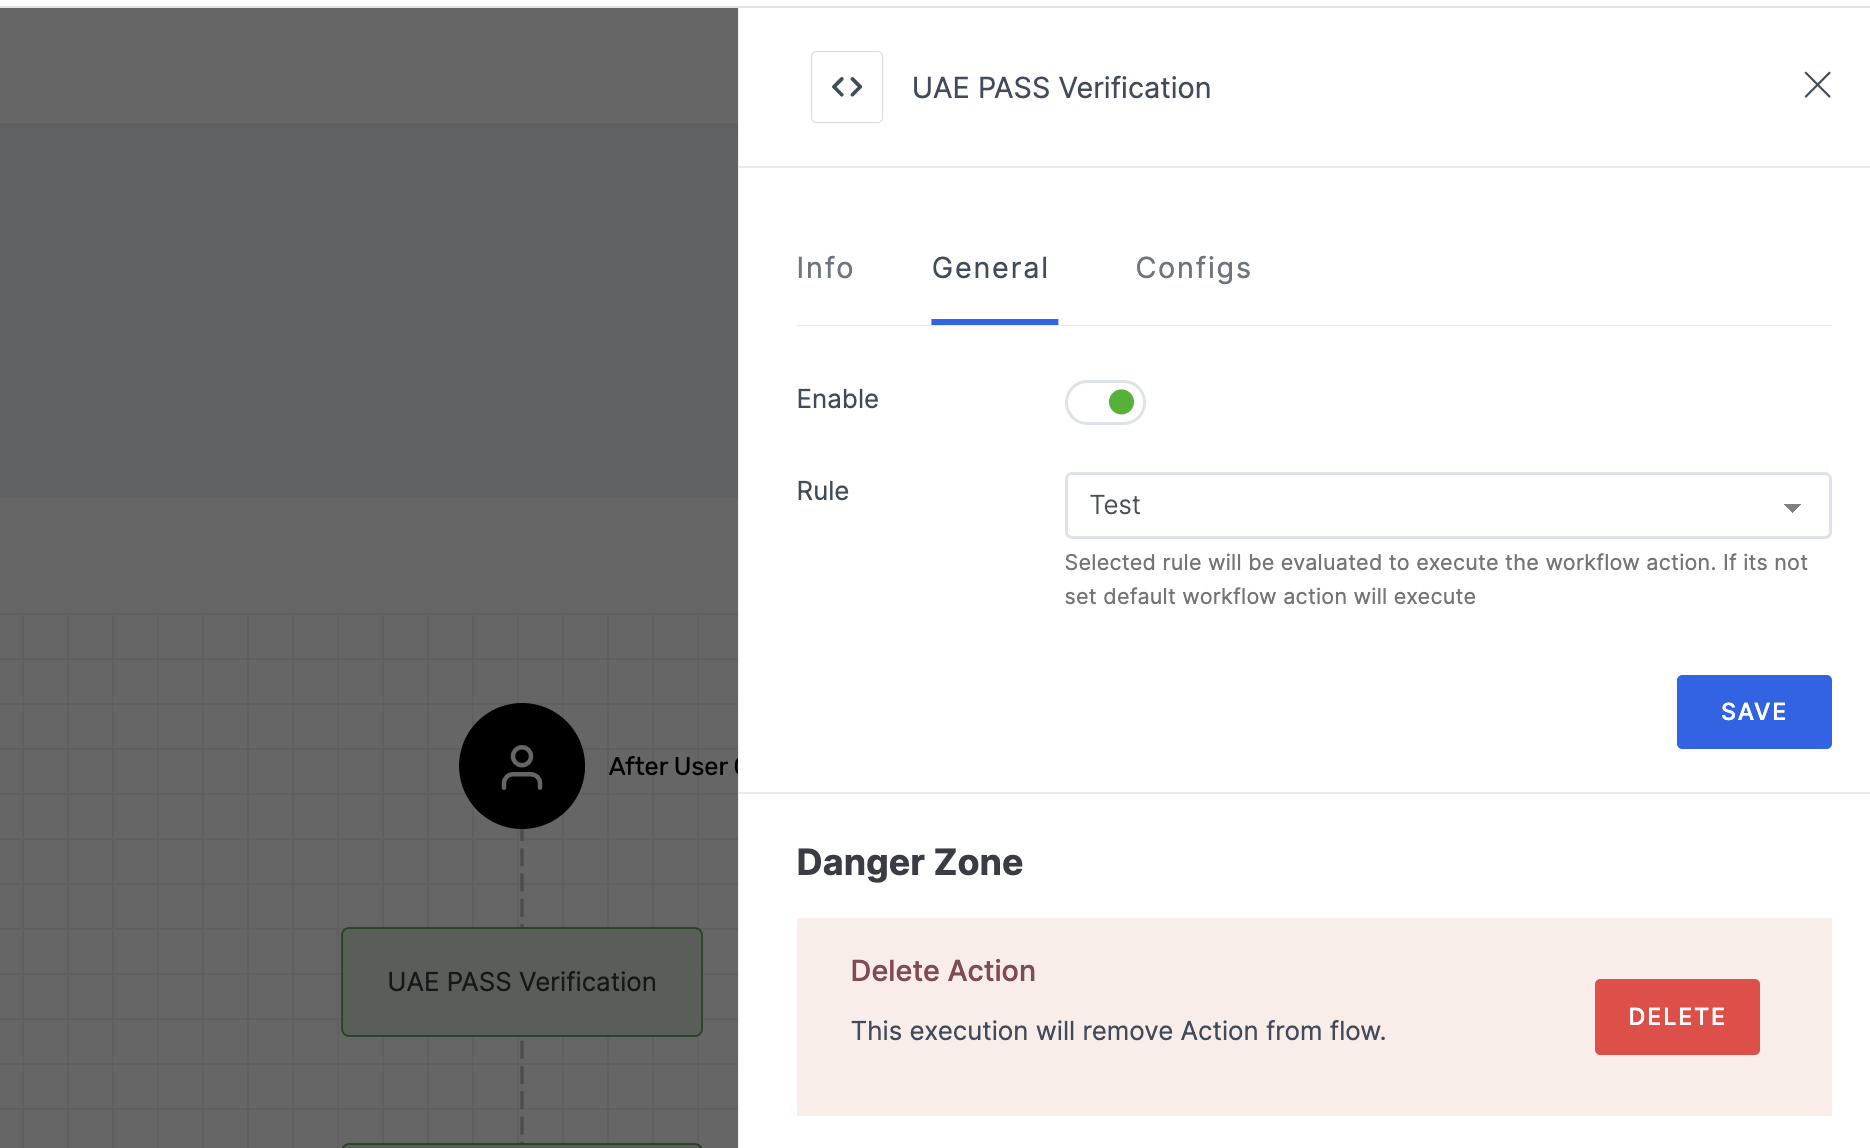This screenshot has height=1148, width=1870.
Task: Open the Configs tab
Action: coord(1193,268)
